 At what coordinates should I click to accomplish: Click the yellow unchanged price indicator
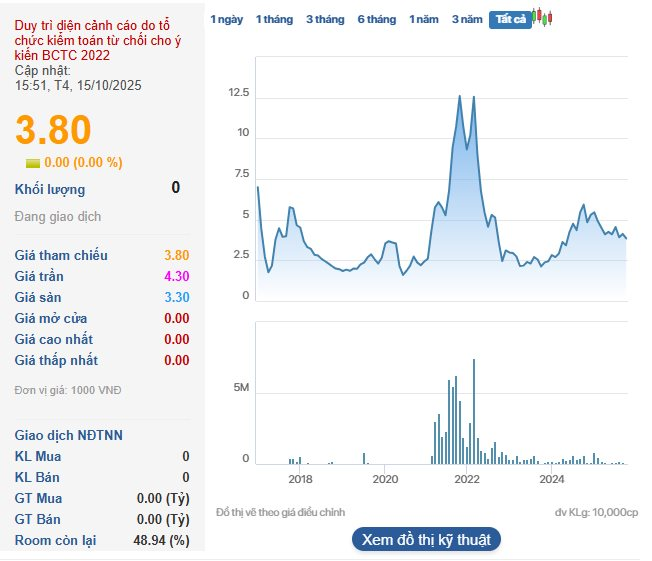tap(33, 163)
